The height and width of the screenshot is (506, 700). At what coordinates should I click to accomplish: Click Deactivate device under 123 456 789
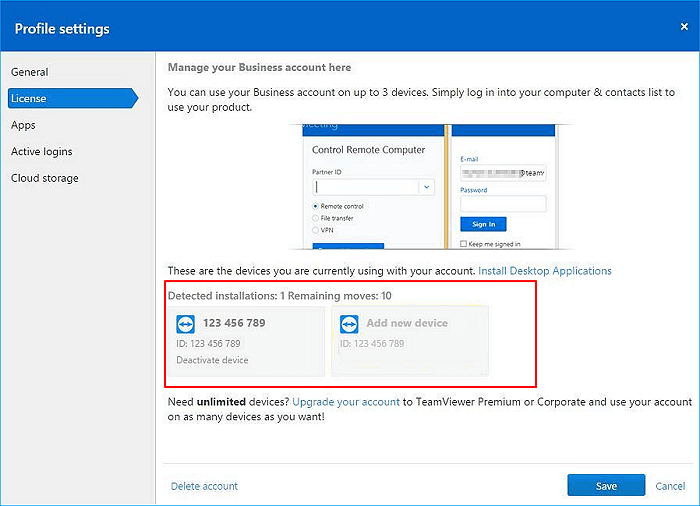click(212, 360)
